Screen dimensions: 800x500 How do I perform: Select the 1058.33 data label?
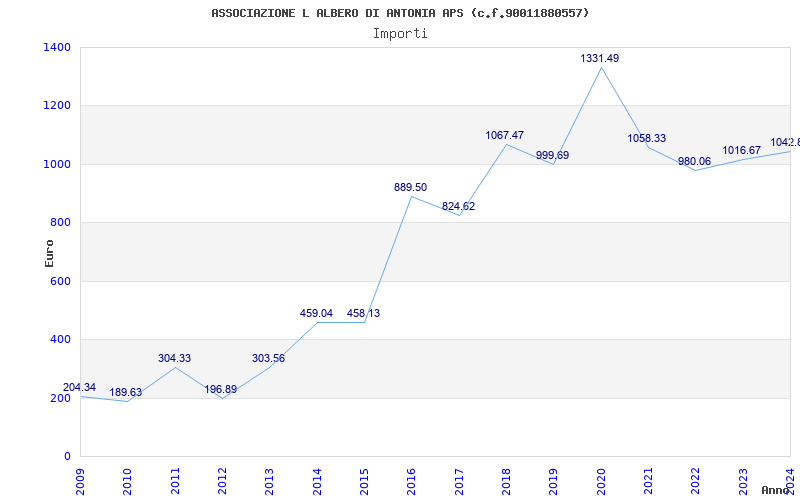(646, 138)
